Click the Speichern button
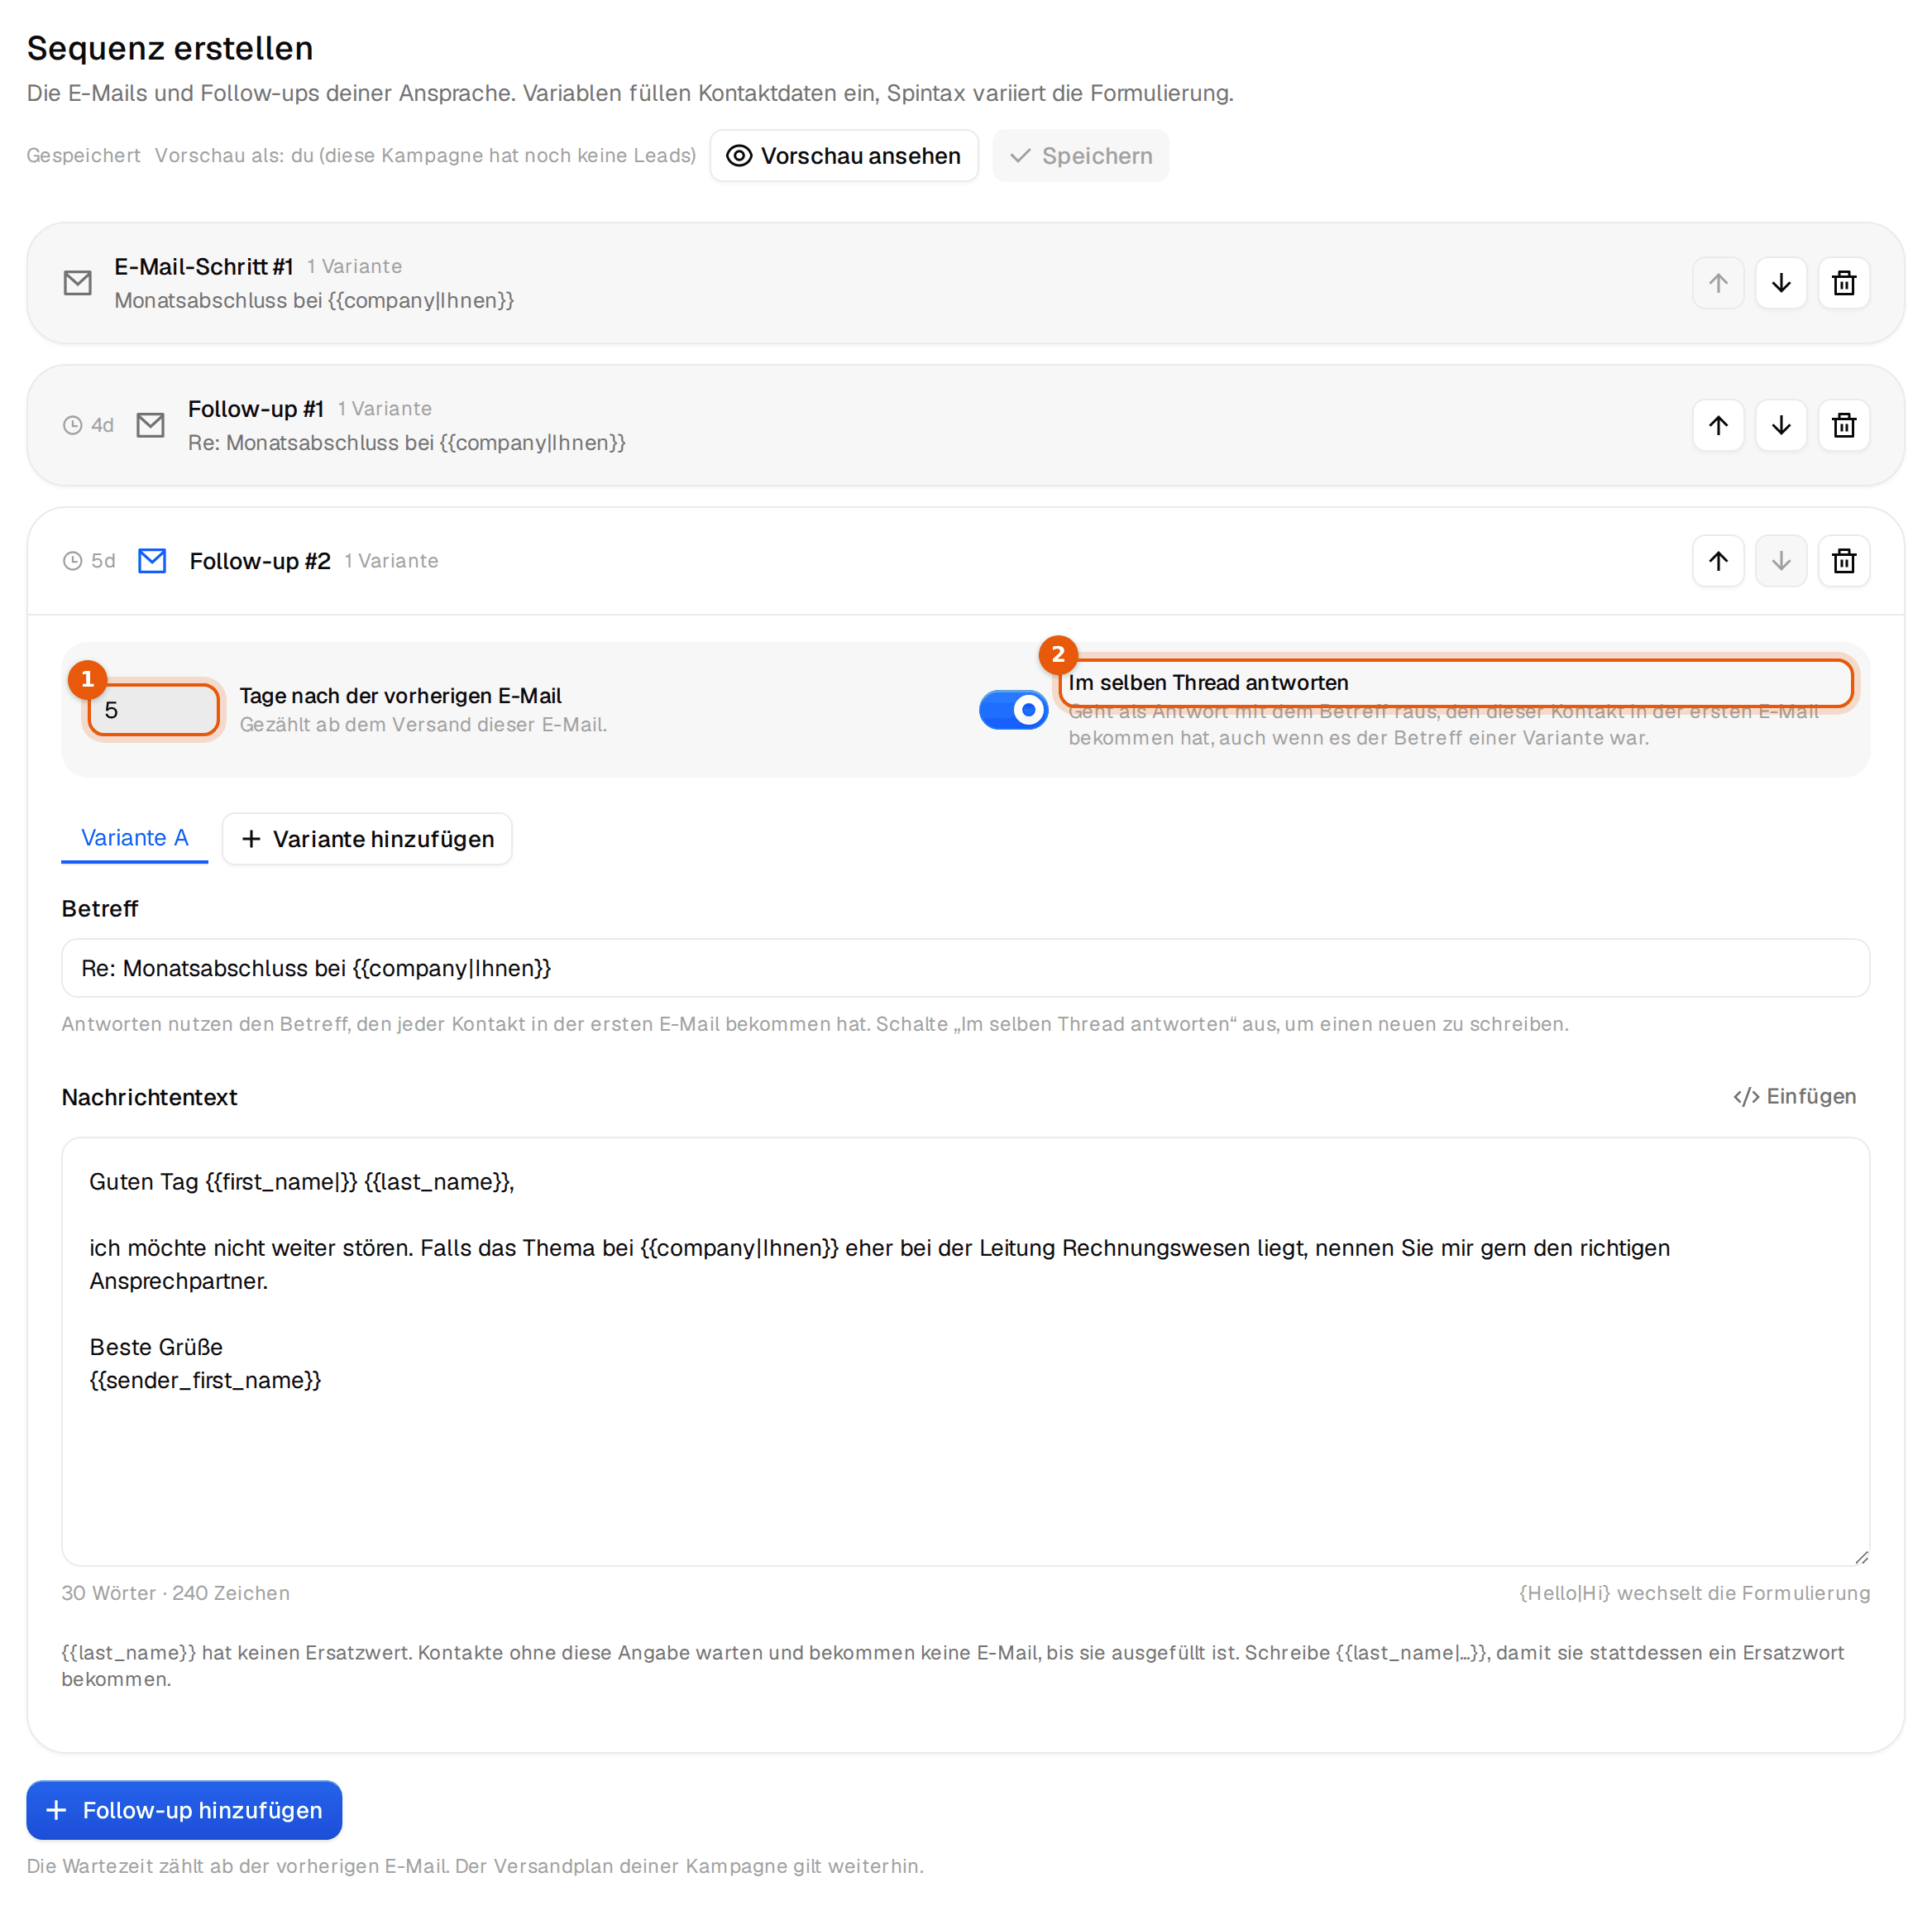1932x1906 pixels. pos(1080,156)
